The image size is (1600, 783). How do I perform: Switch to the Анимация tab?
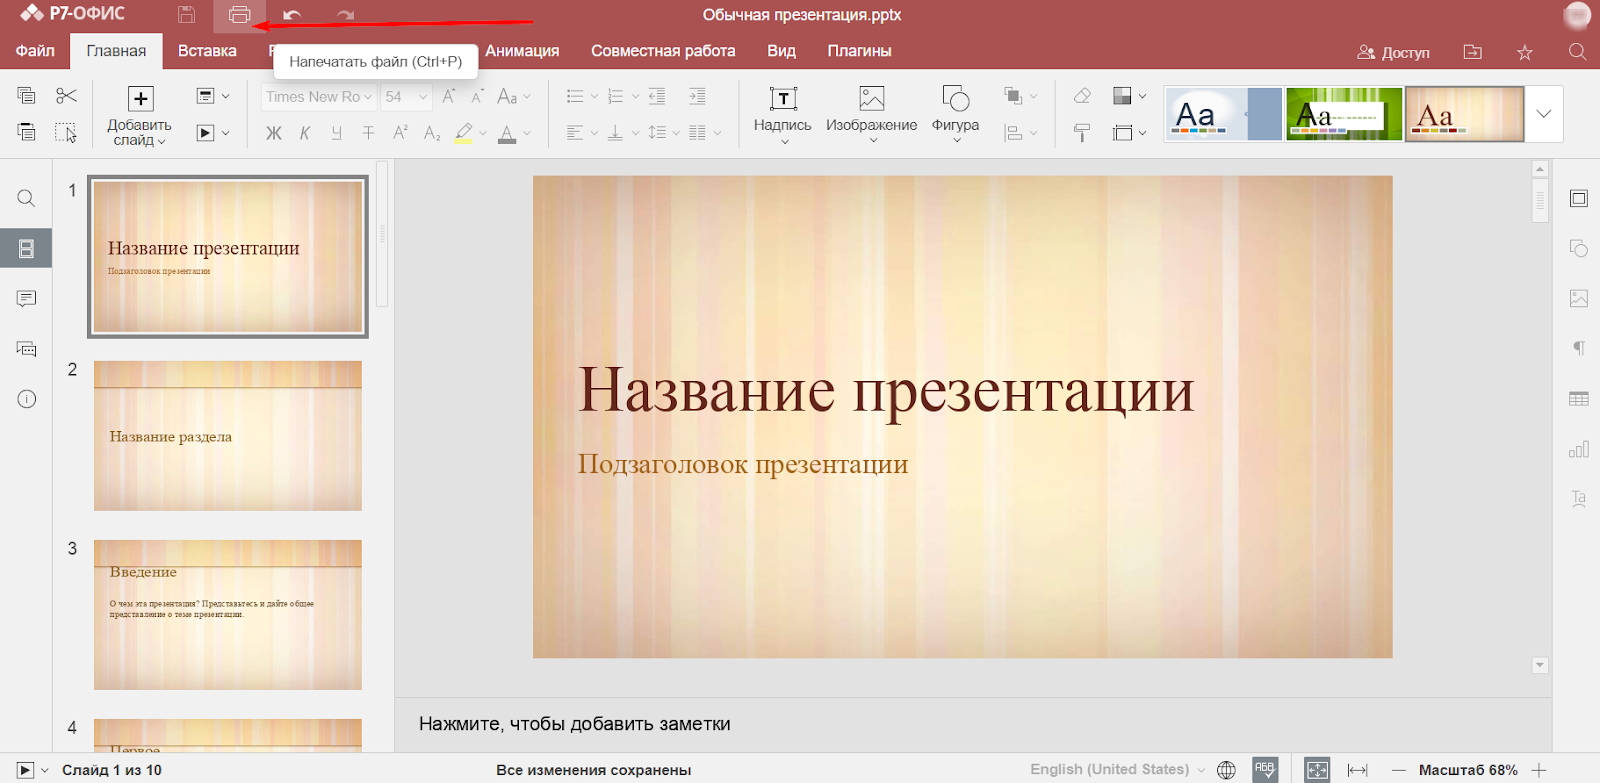(x=522, y=51)
